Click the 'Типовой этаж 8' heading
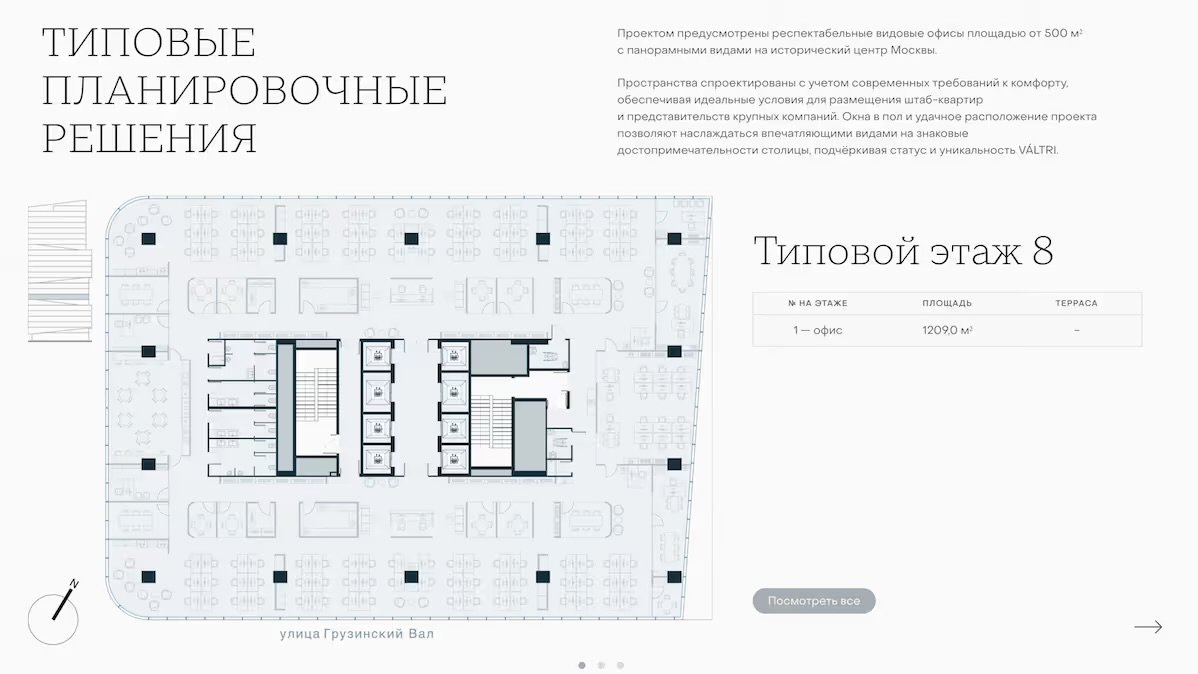 (903, 251)
